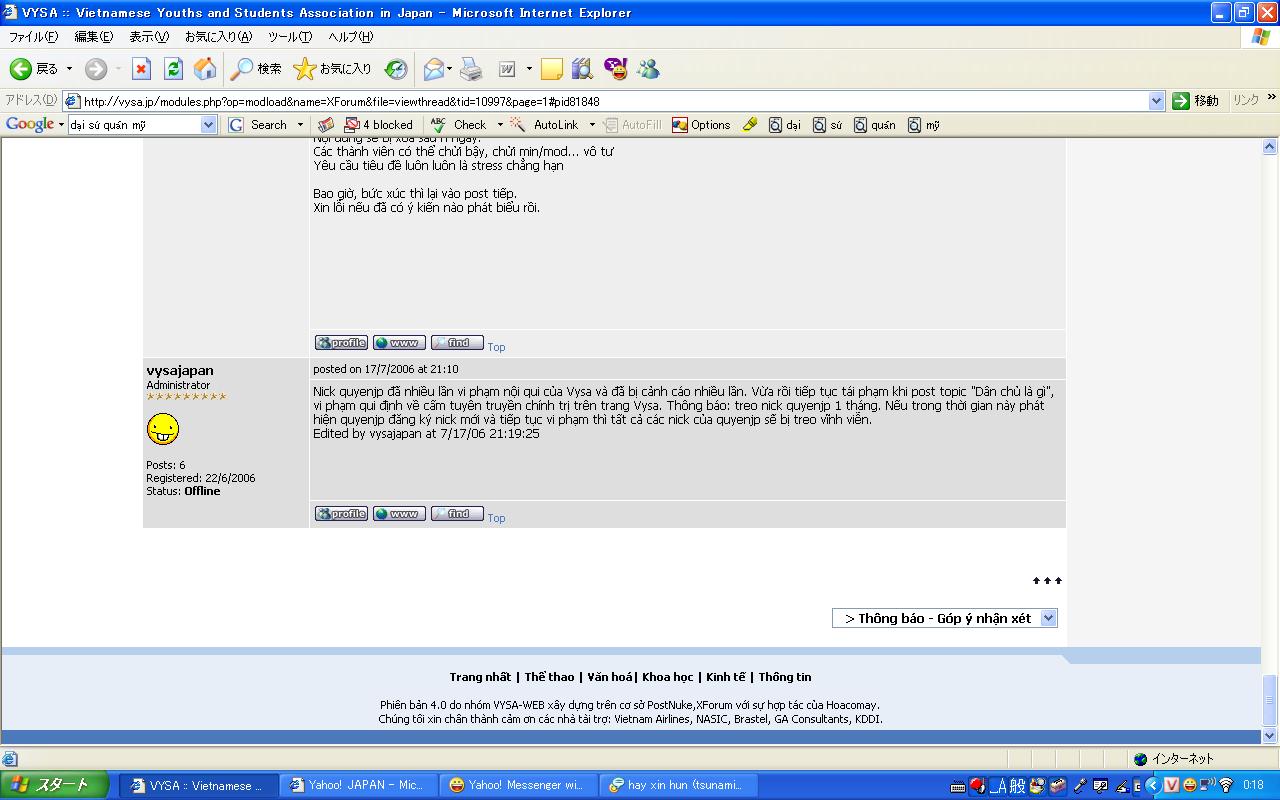Find the word 'quán' toolbar button
Image resolution: width=1280 pixels, height=800 pixels.
pyautogui.click(x=875, y=125)
